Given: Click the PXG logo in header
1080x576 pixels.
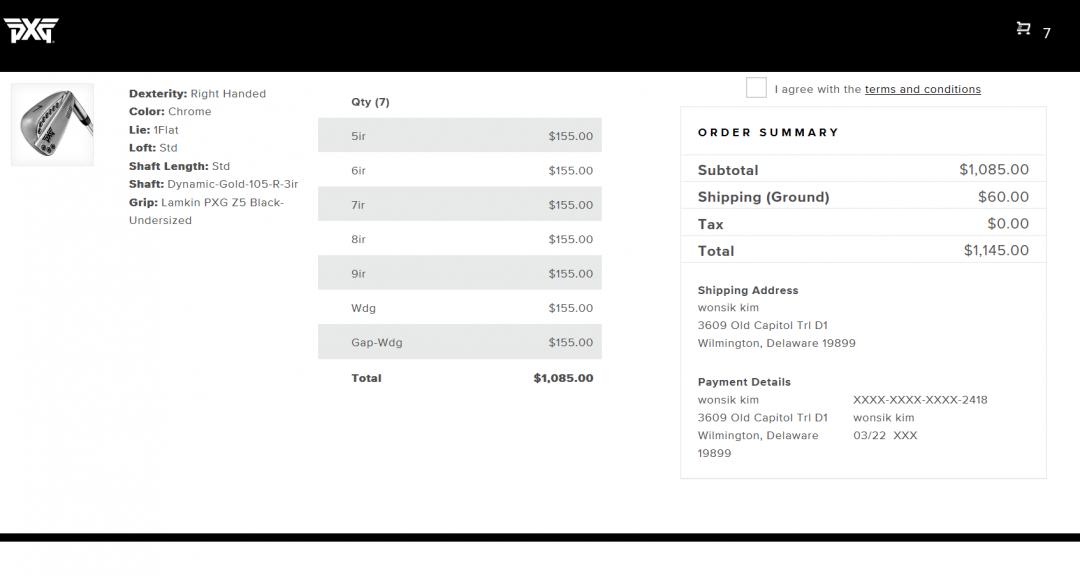Looking at the screenshot, I should (x=31, y=32).
